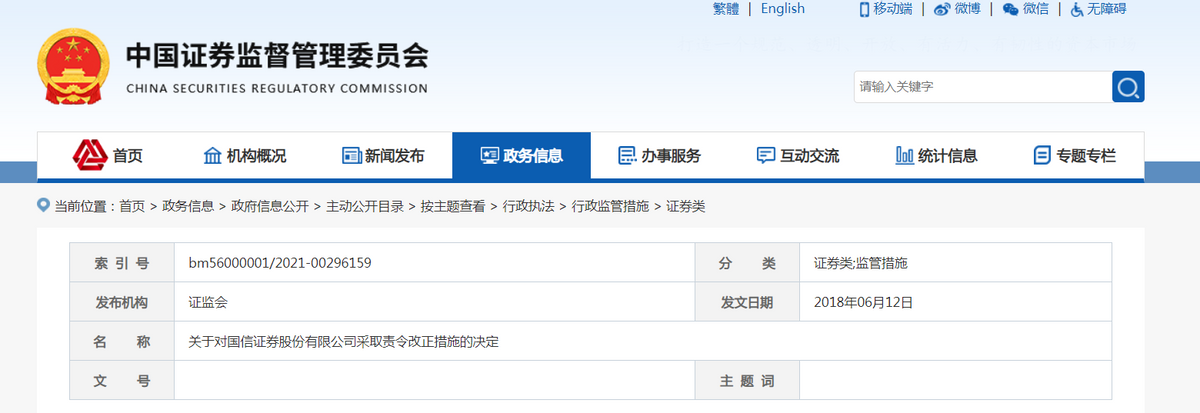Click the 名称 label cell

pyautogui.click(x=122, y=341)
